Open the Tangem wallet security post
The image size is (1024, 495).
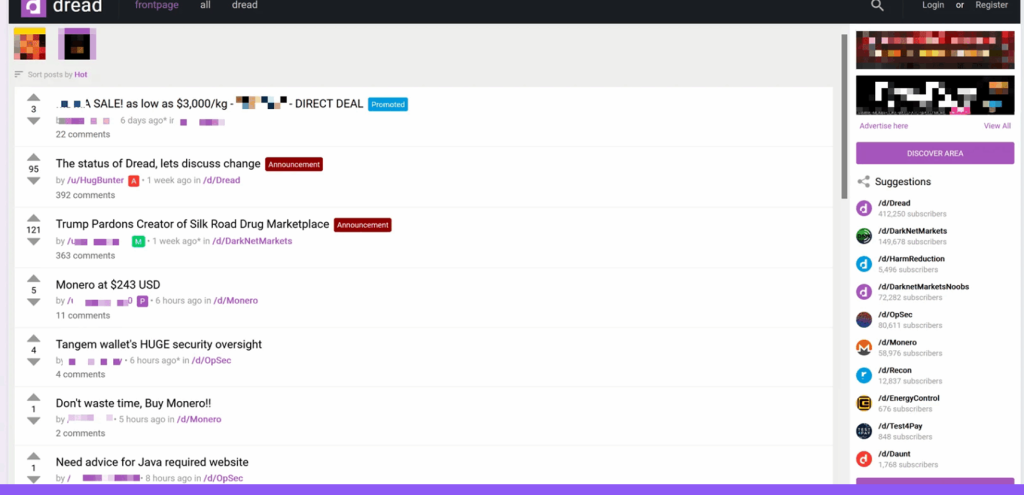coord(158,344)
